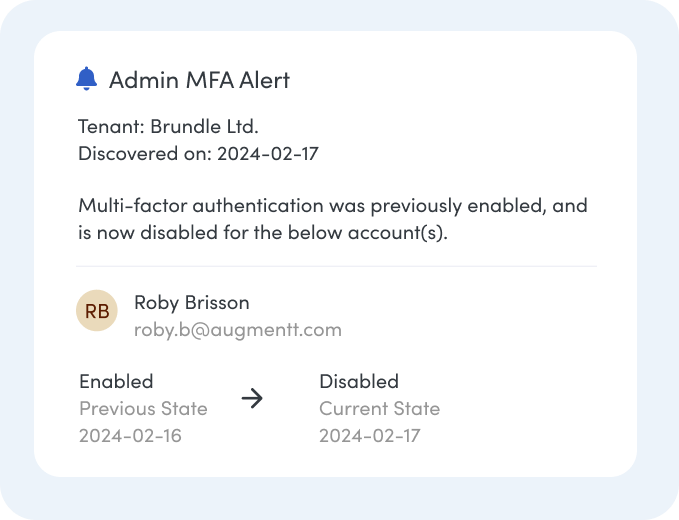Screen dimensions: 679x520
Task: Click the Tenant: Brundle Ltd. line
Action: [168, 126]
